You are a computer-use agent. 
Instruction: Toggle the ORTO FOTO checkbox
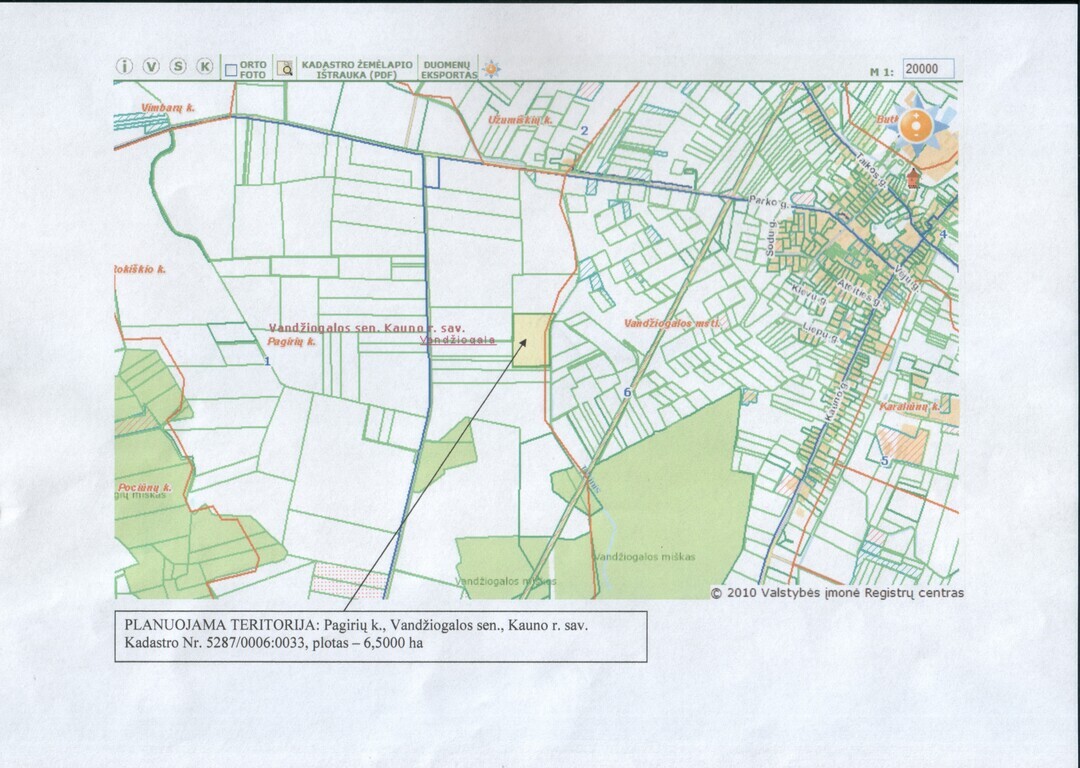[x=231, y=70]
